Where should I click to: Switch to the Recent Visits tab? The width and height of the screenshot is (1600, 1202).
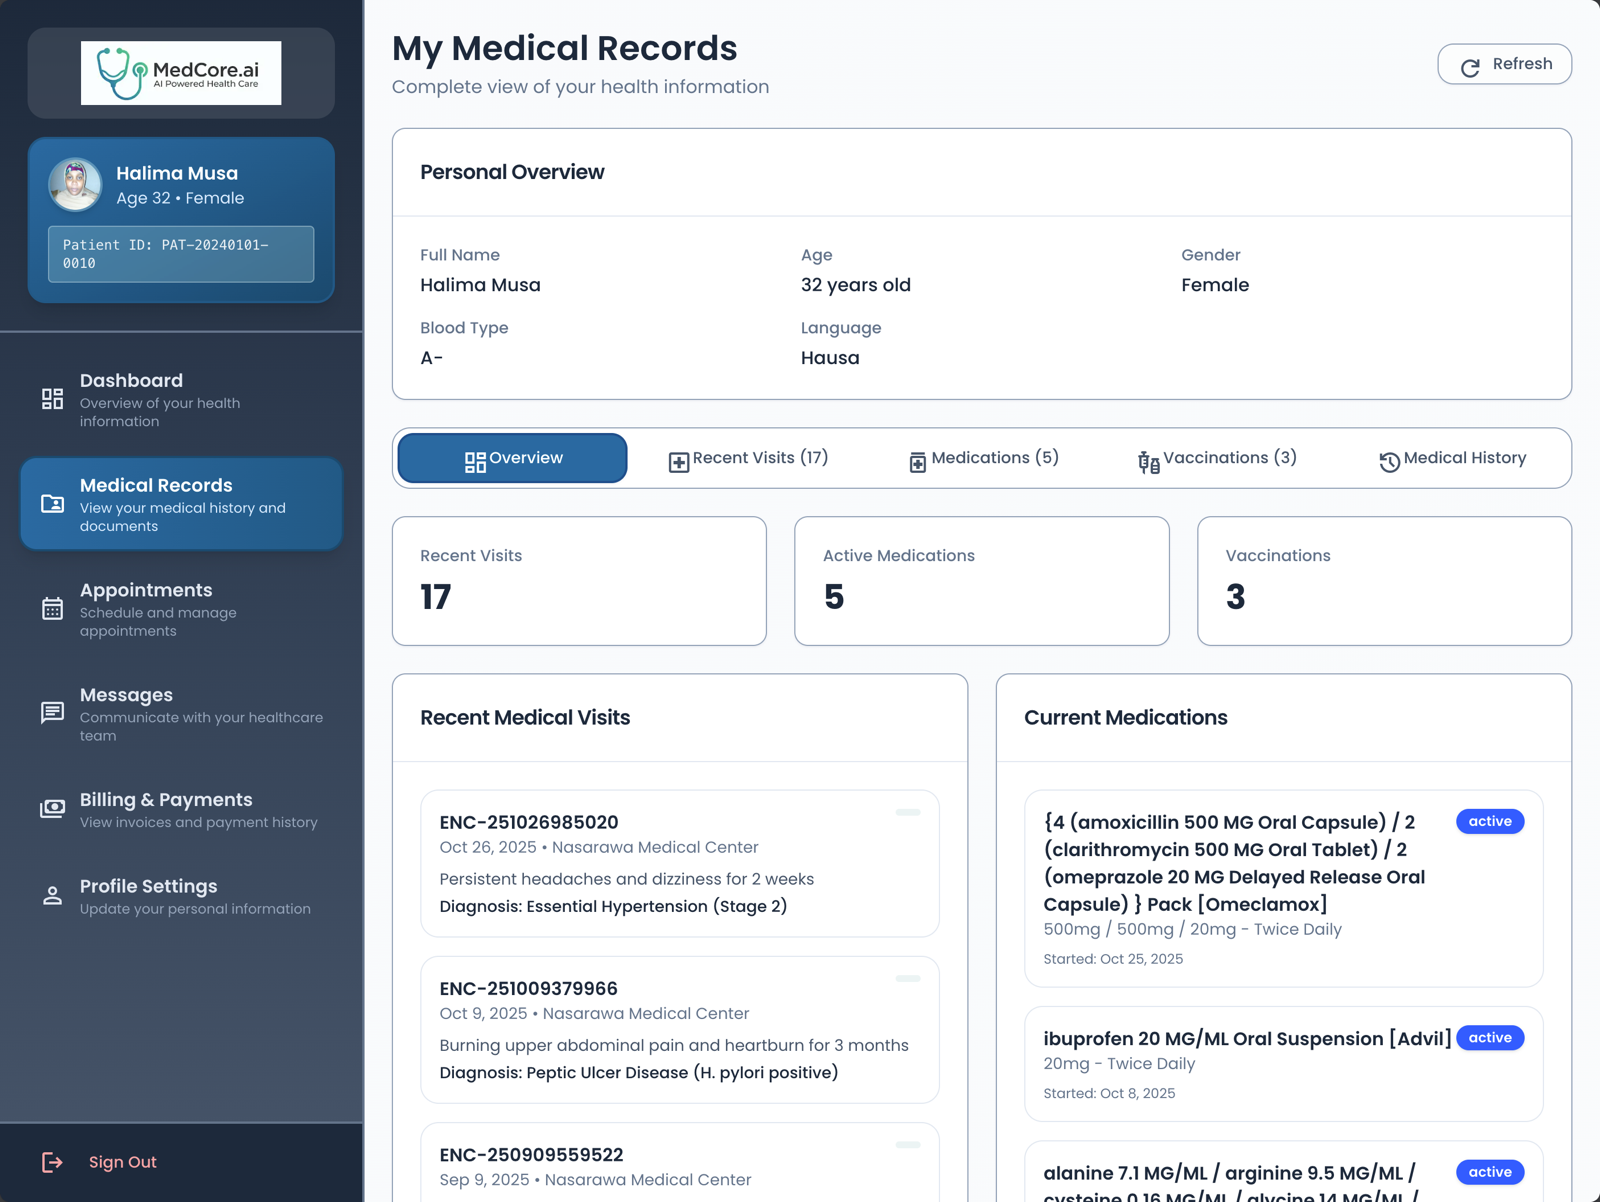tap(748, 458)
